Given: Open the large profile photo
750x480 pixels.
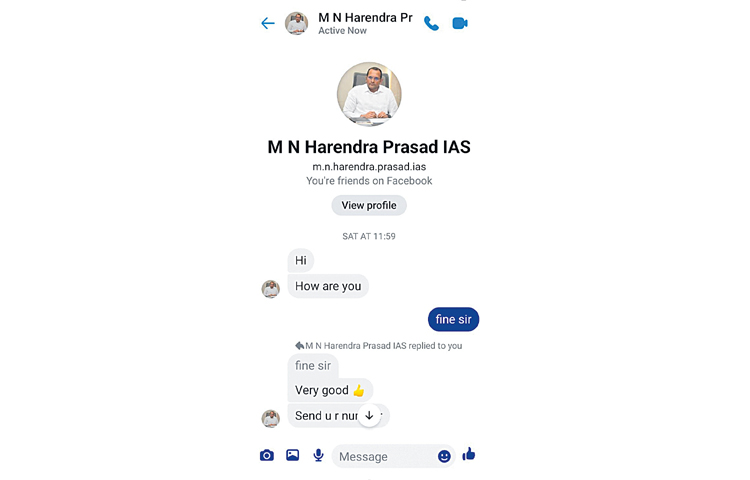Looking at the screenshot, I should tap(369, 94).
